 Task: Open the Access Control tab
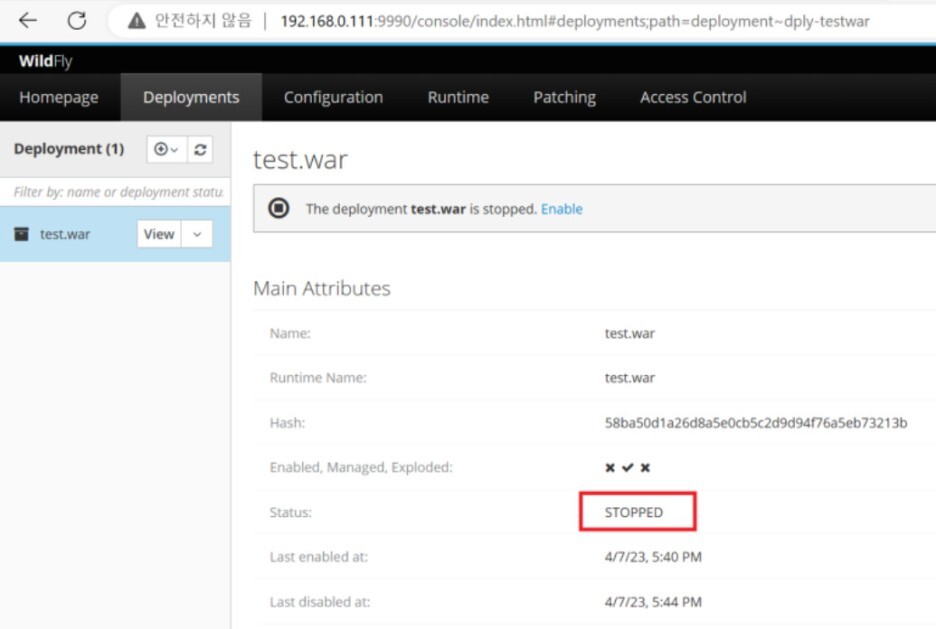coord(693,97)
